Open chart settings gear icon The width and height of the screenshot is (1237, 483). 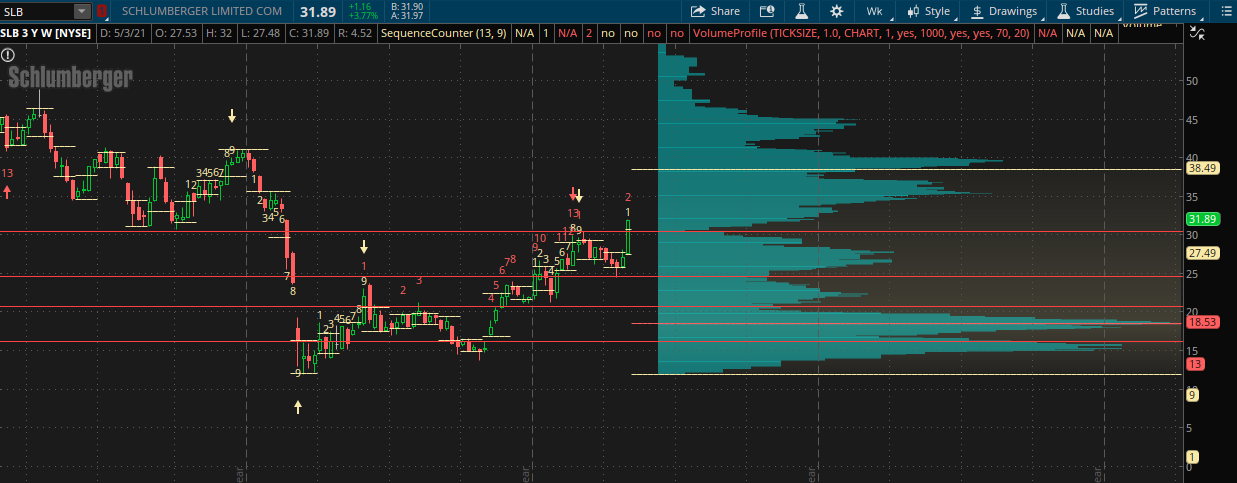coord(836,11)
